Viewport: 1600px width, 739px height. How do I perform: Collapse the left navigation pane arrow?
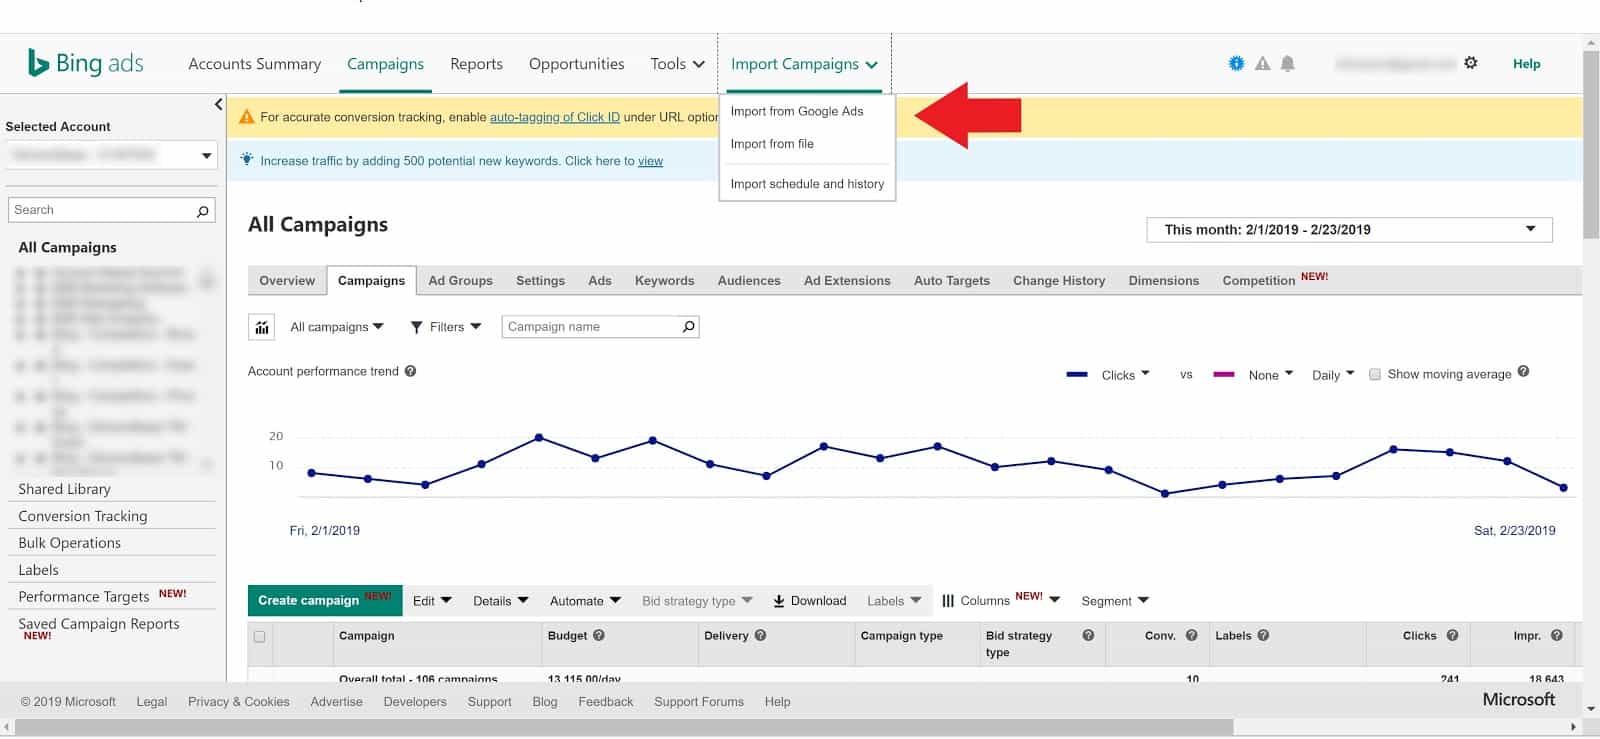pyautogui.click(x=218, y=104)
